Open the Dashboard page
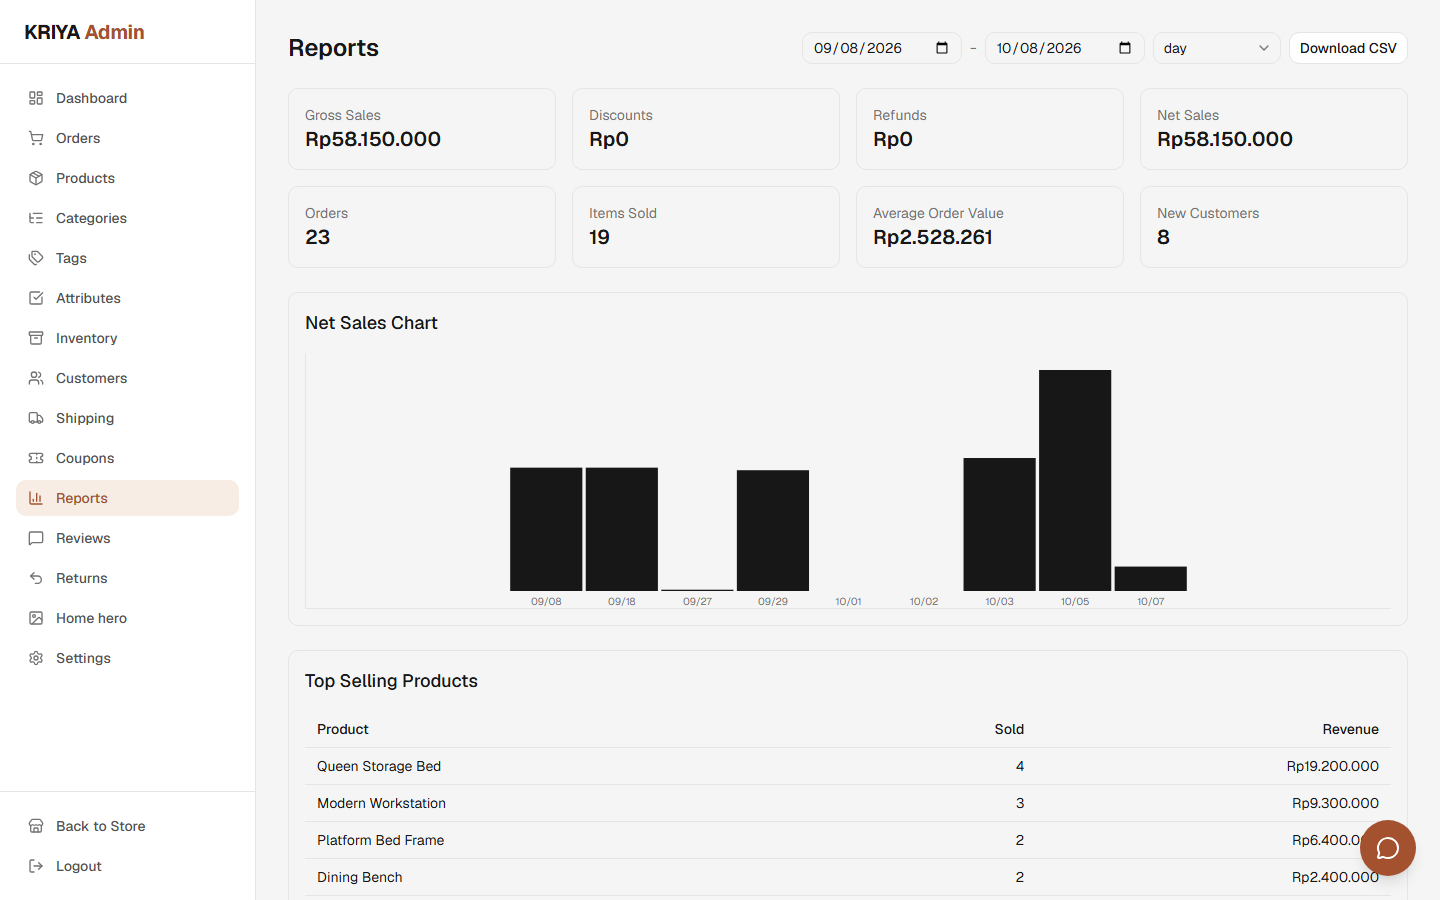The height and width of the screenshot is (900, 1440). [127, 98]
